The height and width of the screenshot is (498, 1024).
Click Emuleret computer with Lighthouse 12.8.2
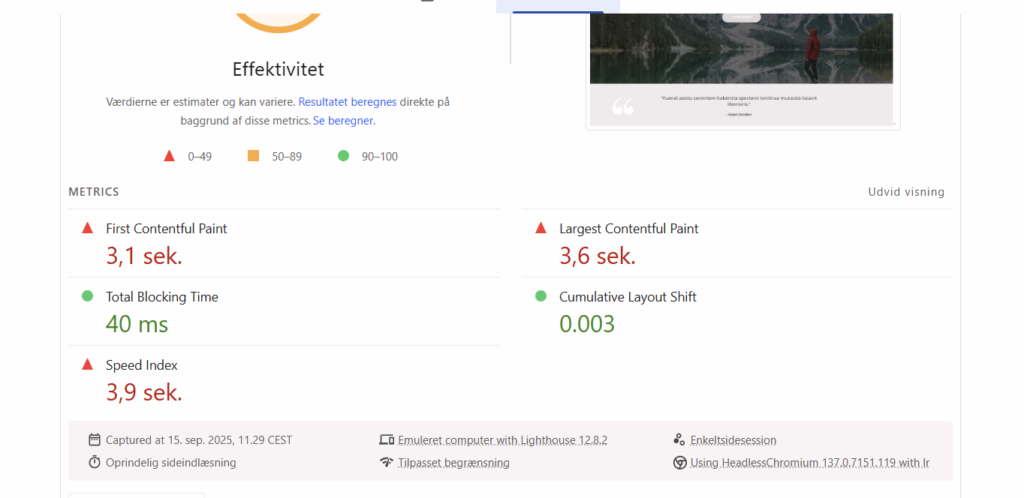click(503, 440)
